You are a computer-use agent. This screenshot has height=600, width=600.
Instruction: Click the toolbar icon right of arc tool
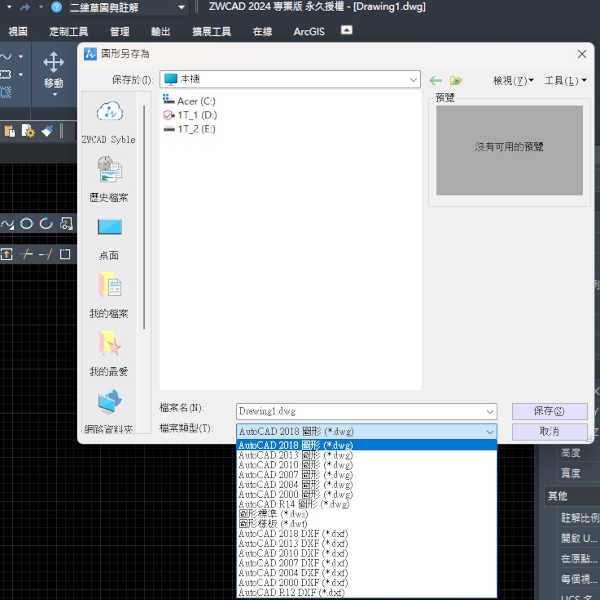[x=66, y=223]
